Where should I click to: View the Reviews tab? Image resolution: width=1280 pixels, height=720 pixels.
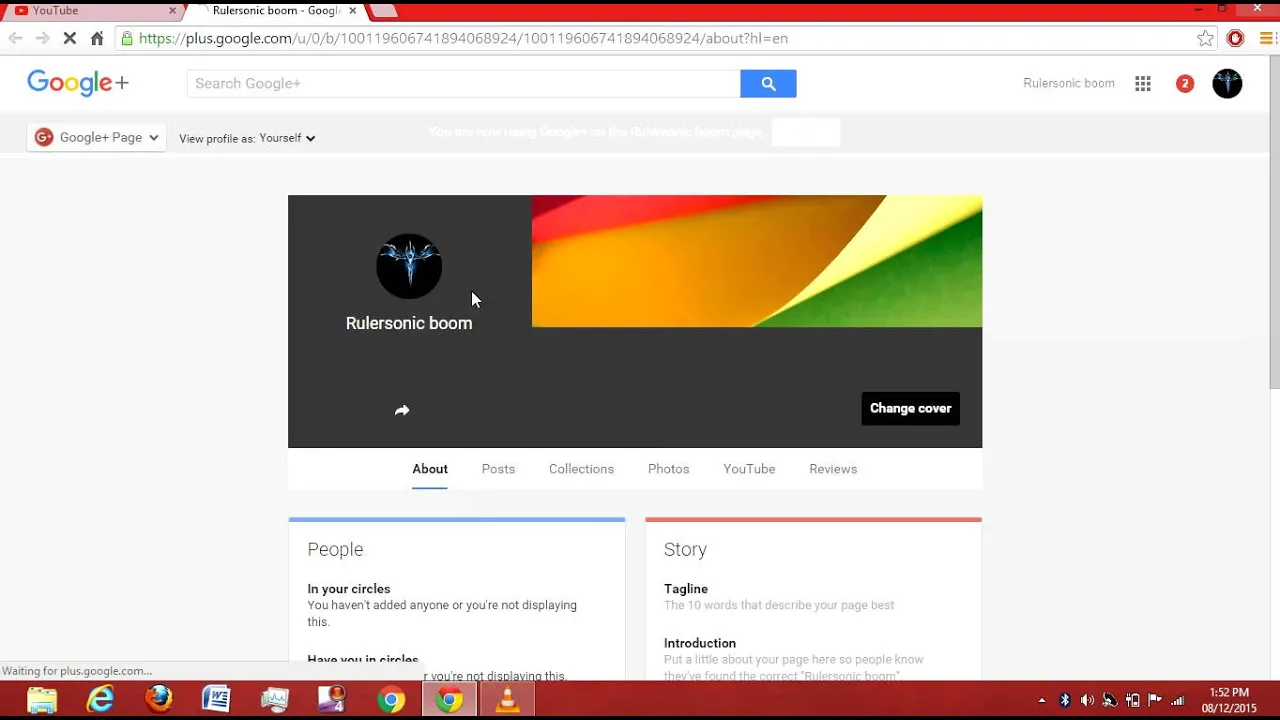(833, 469)
